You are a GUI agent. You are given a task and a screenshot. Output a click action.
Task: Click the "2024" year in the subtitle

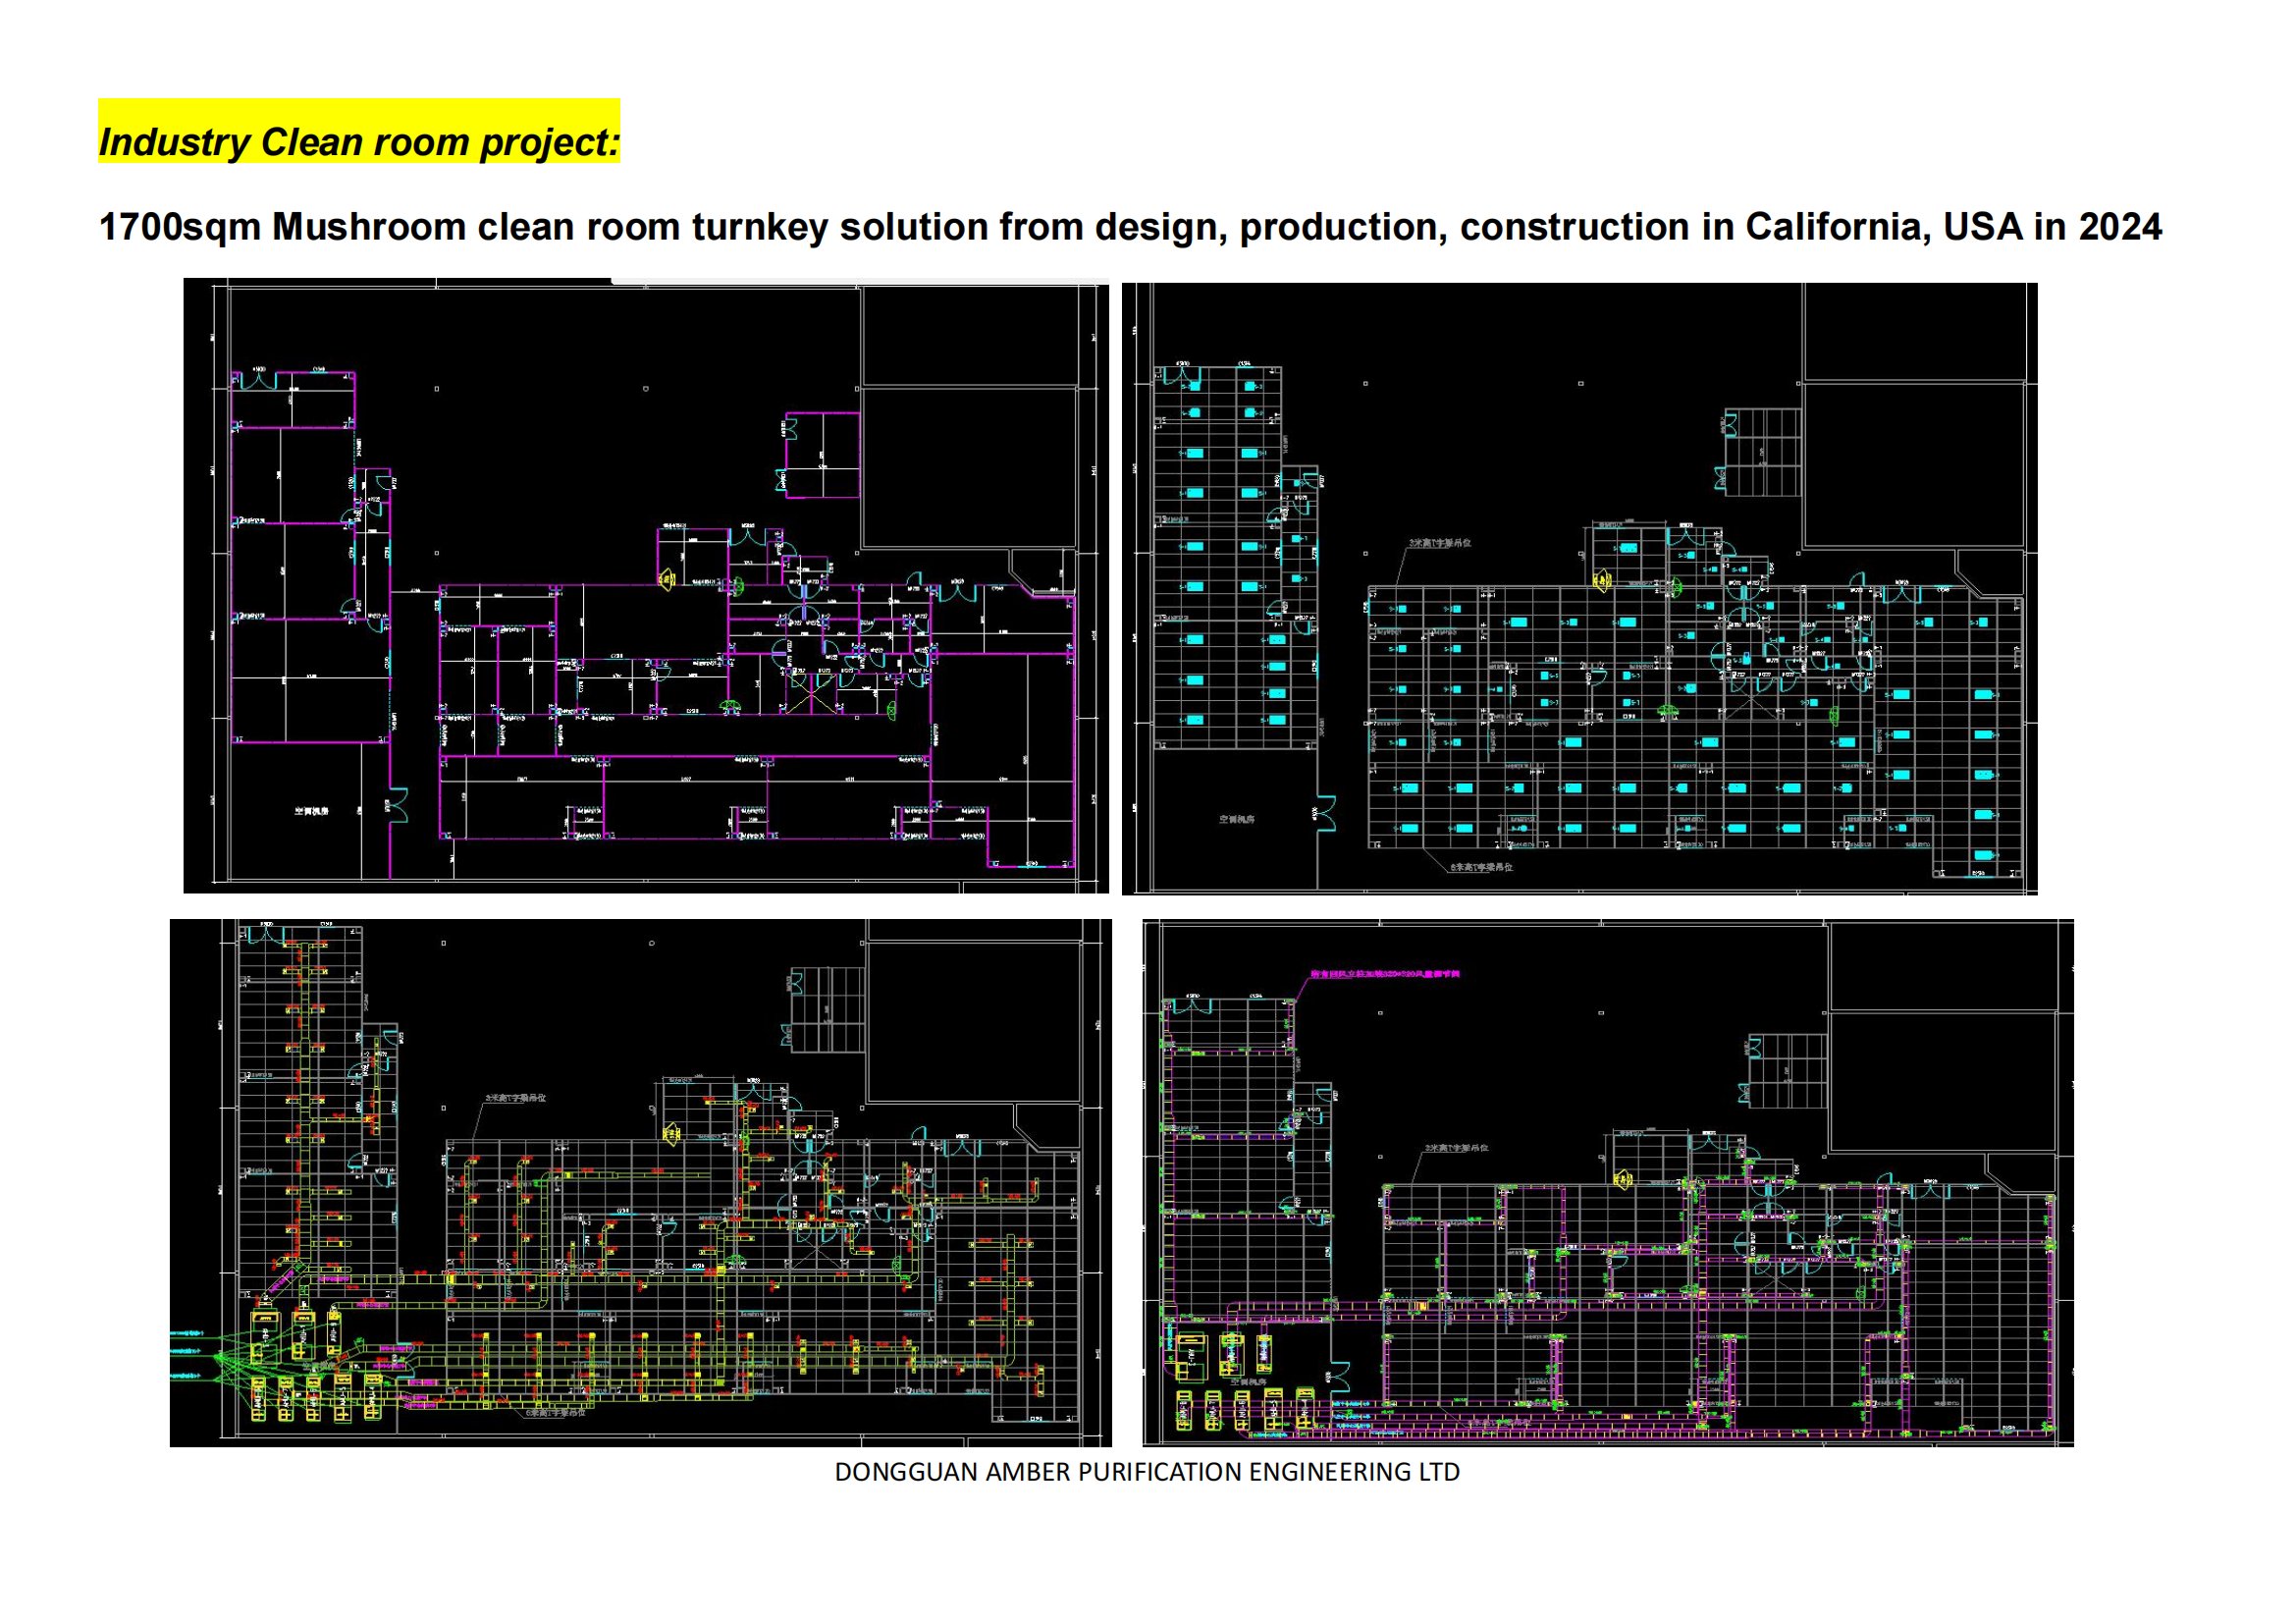[2120, 228]
